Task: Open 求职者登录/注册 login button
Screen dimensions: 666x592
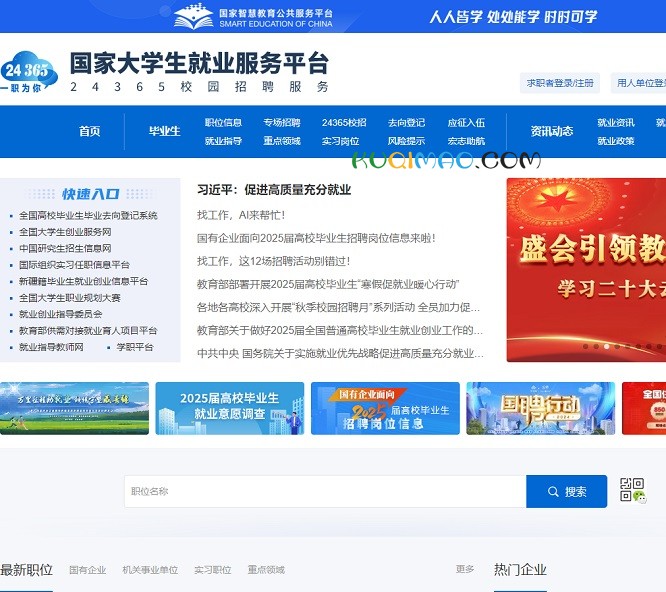Action: [560, 83]
